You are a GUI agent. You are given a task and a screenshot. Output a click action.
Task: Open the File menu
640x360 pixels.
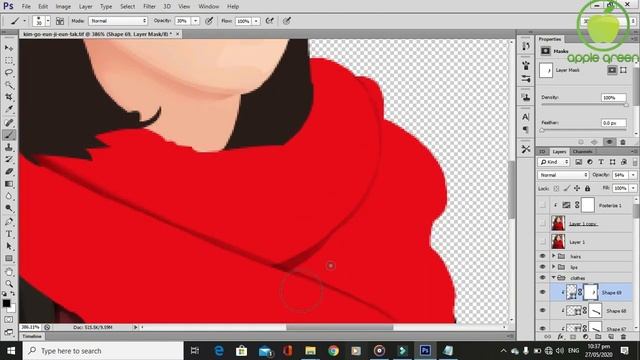[26, 7]
